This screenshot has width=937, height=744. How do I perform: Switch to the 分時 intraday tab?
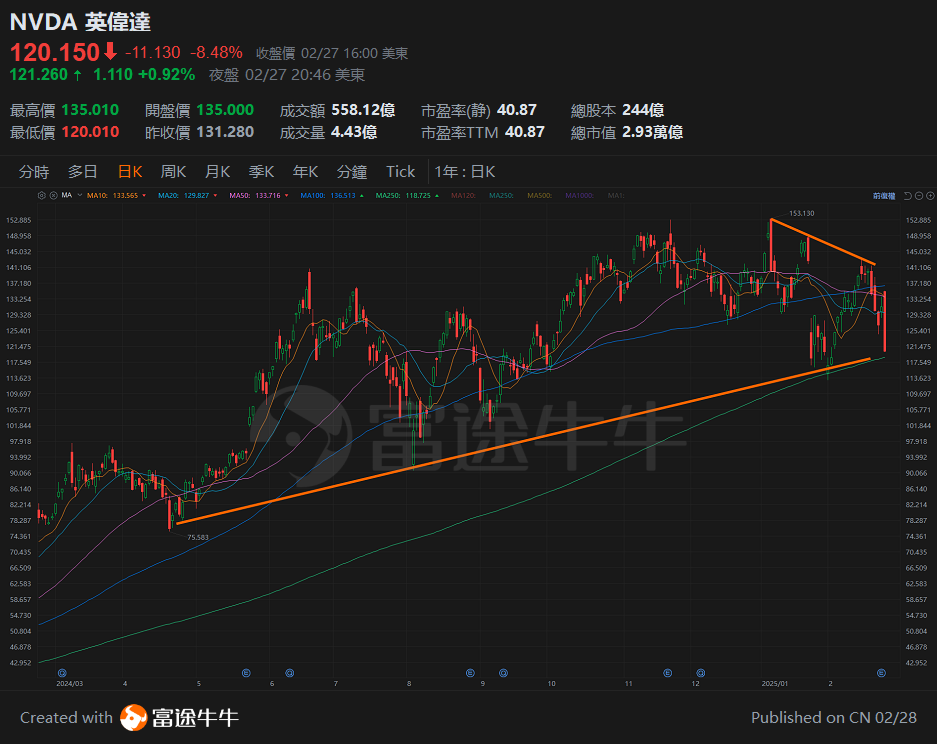pyautogui.click(x=35, y=171)
